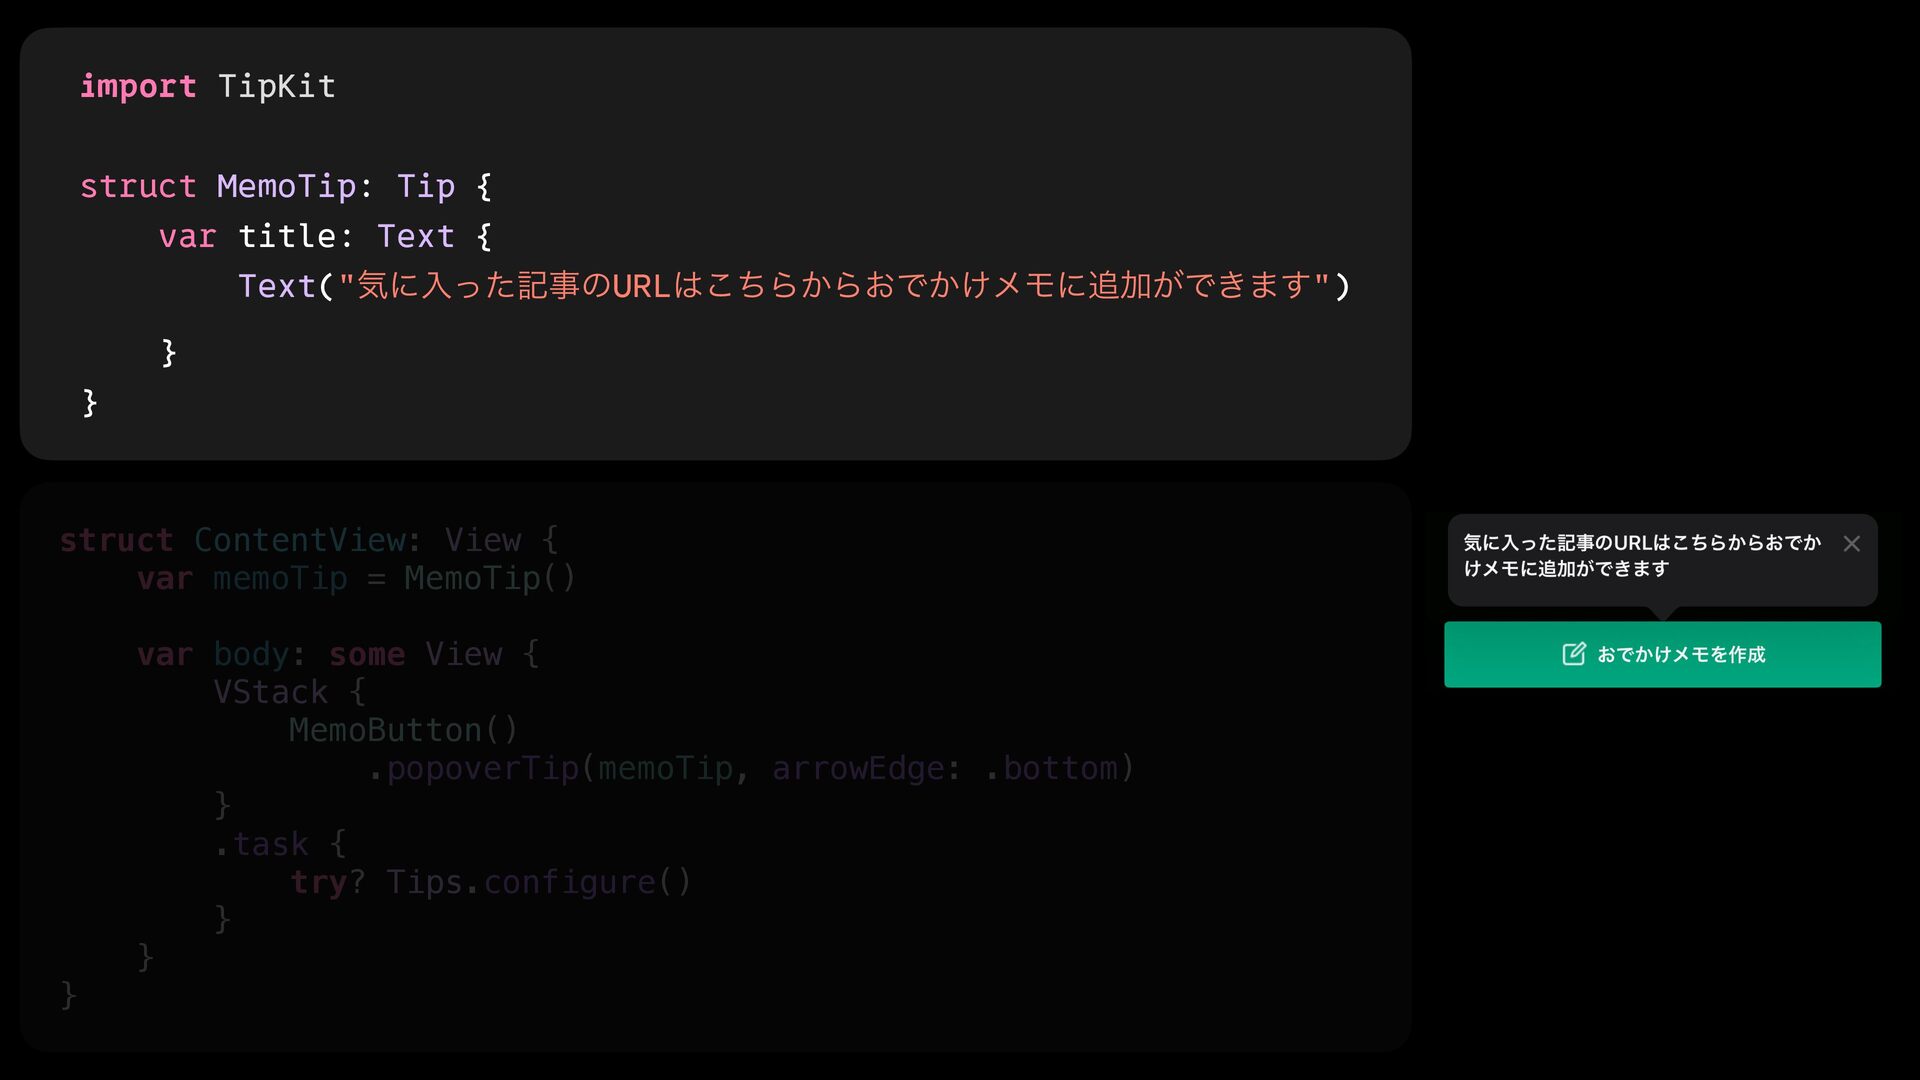Click the arrowEdge parameter label

[857, 768]
